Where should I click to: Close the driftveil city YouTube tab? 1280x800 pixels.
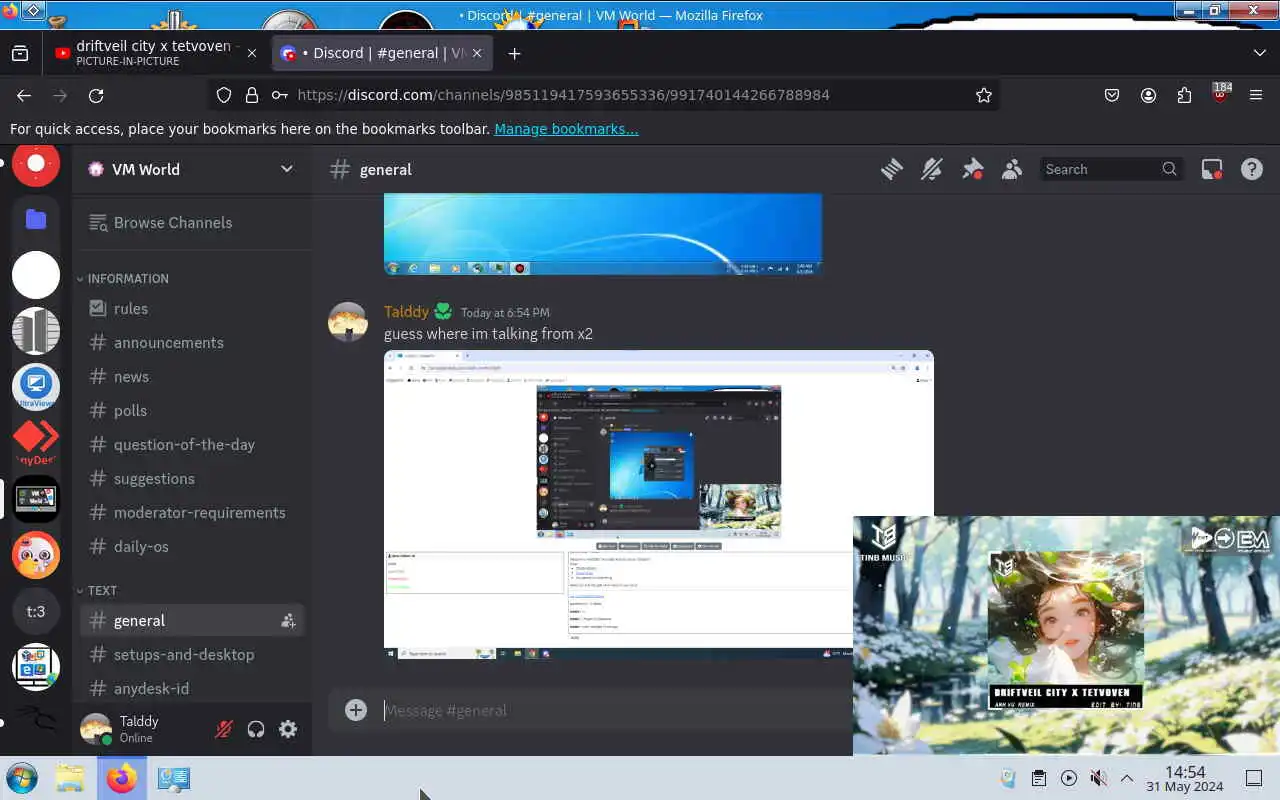coord(252,53)
